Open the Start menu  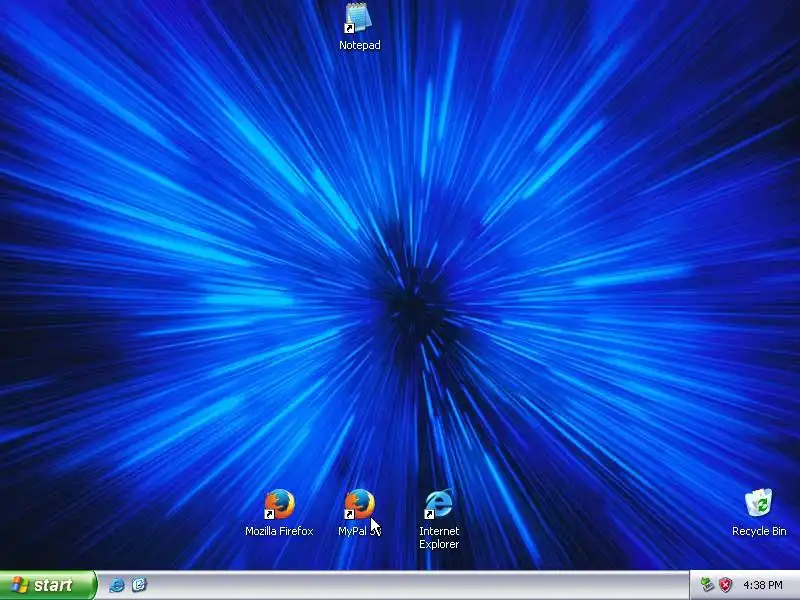48,585
